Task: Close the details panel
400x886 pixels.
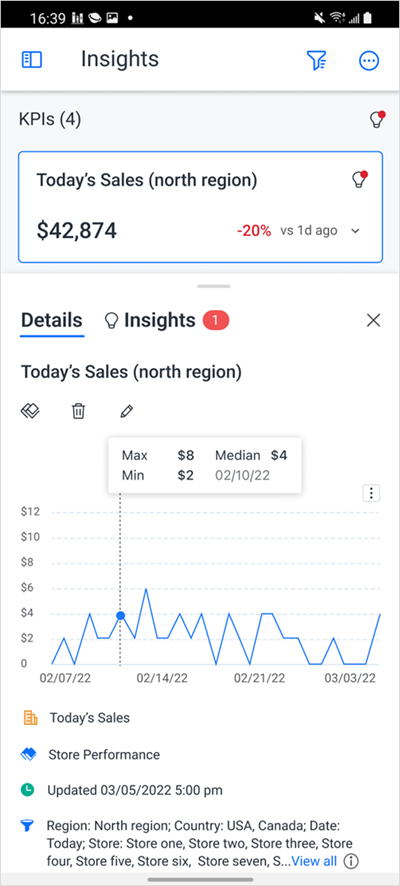Action: [373, 320]
